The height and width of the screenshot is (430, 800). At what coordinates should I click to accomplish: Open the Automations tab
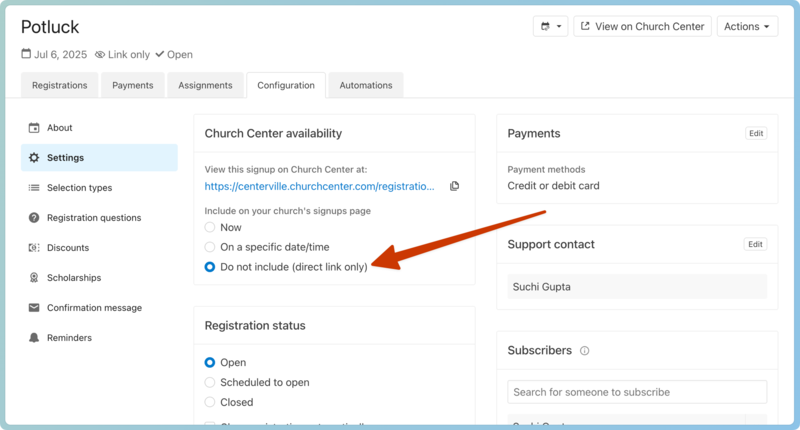pyautogui.click(x=366, y=86)
